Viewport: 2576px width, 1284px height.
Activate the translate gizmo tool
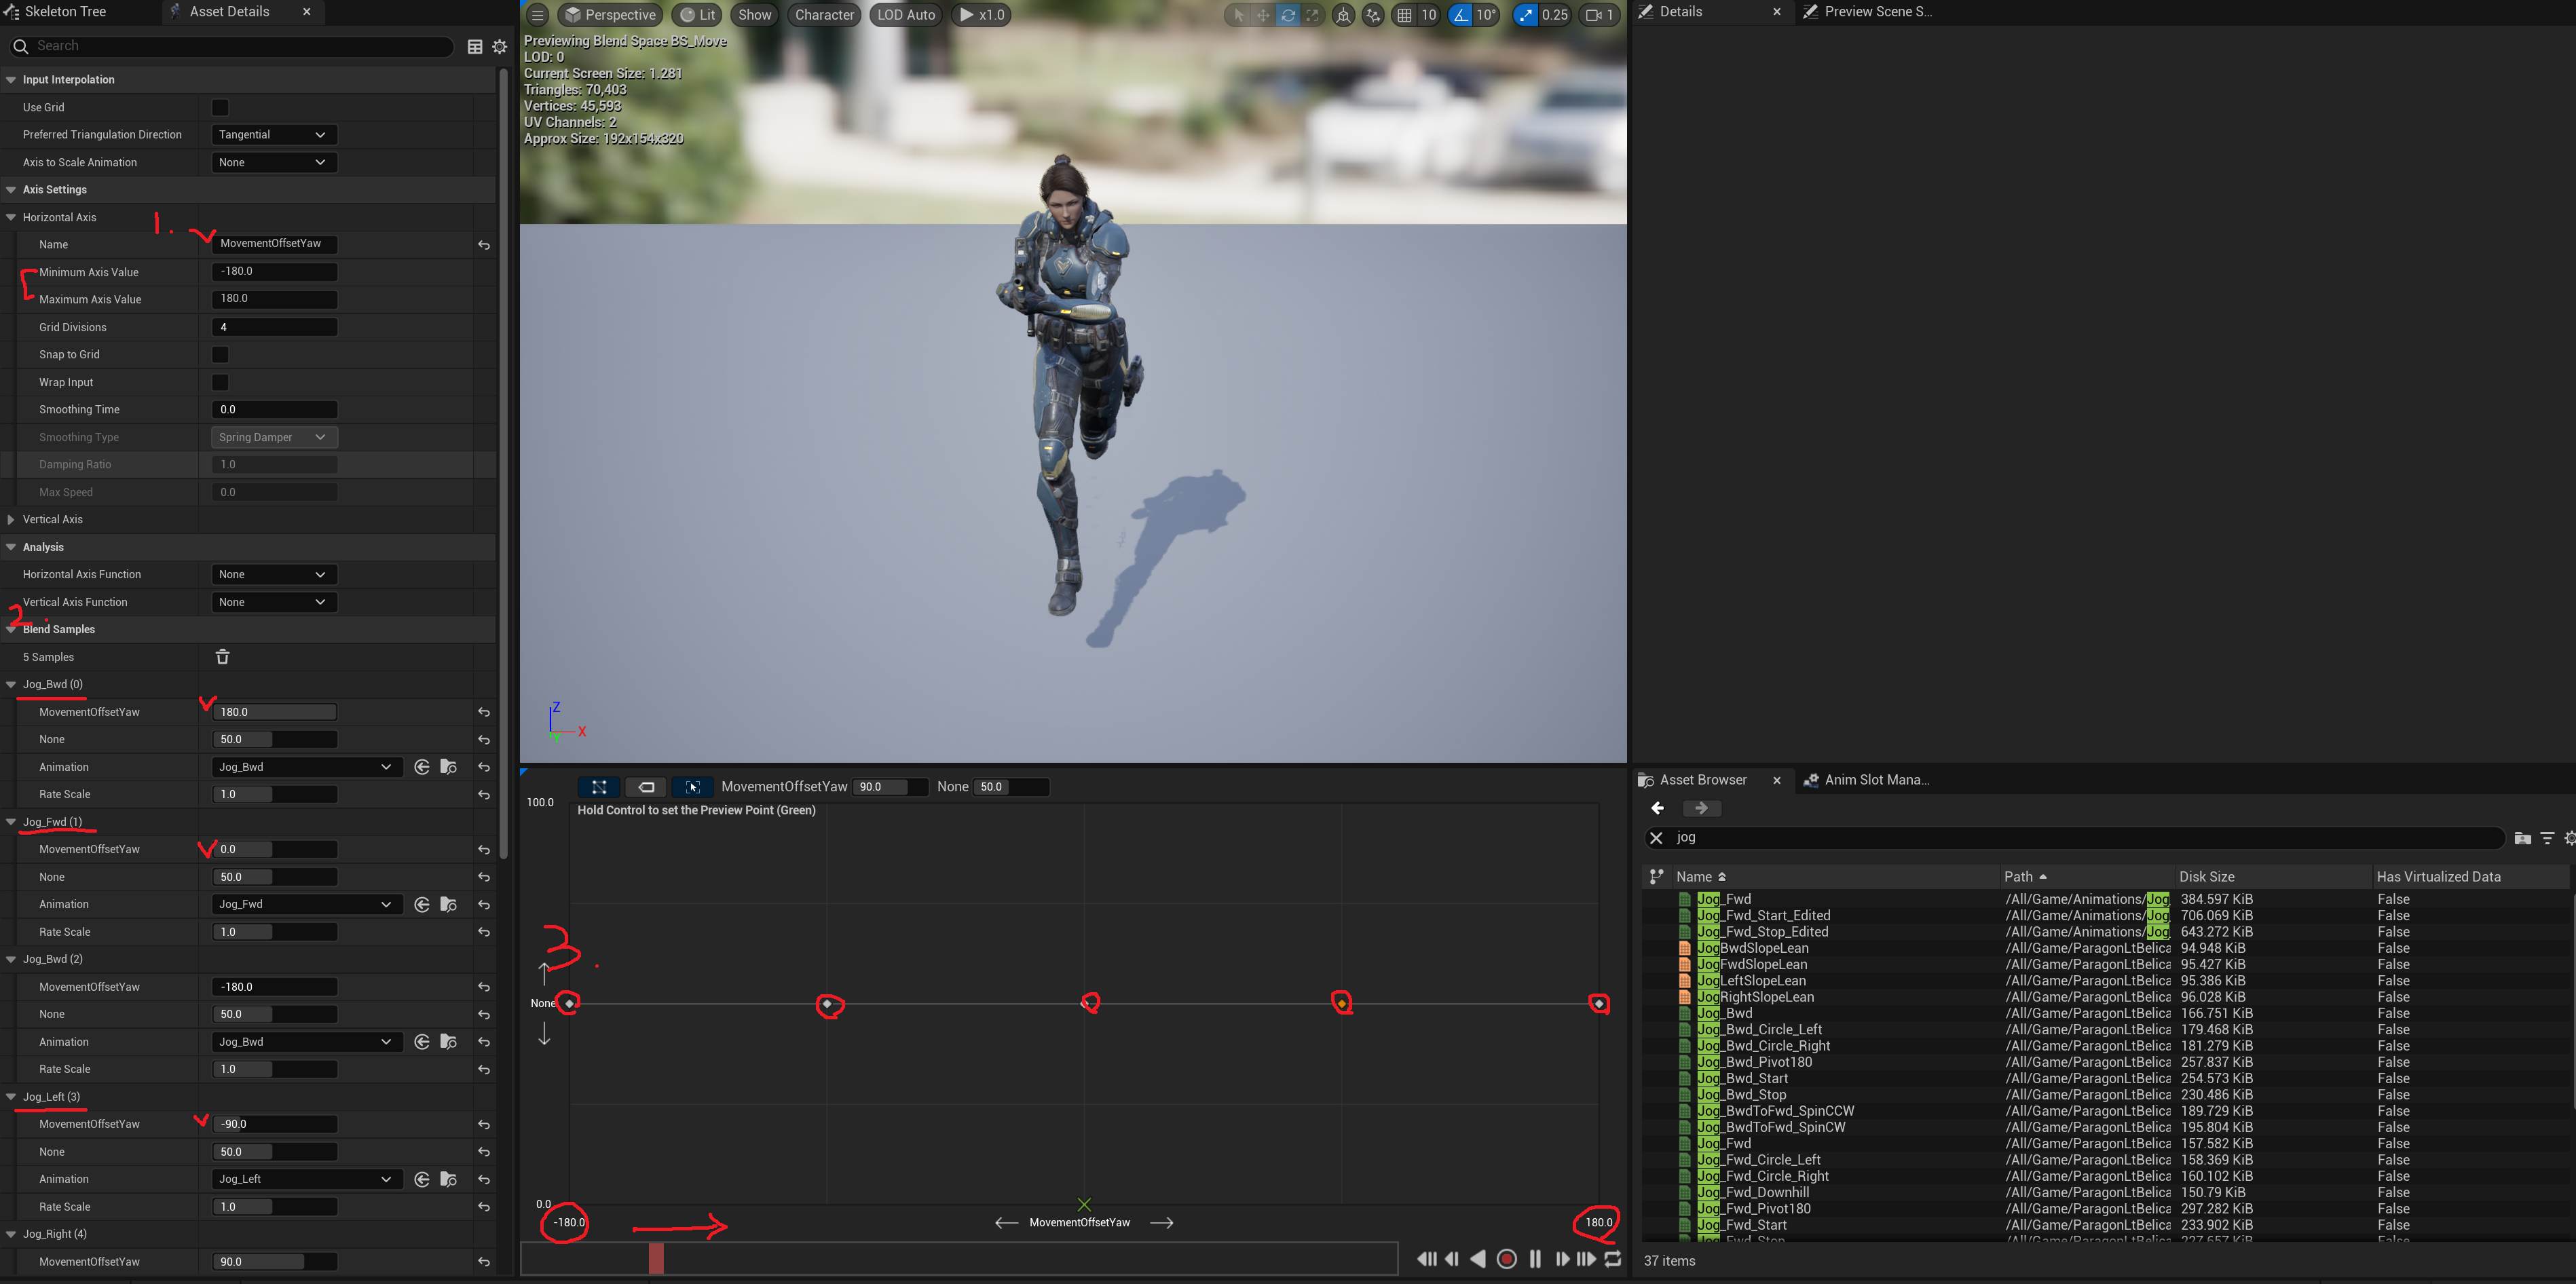[x=1263, y=15]
